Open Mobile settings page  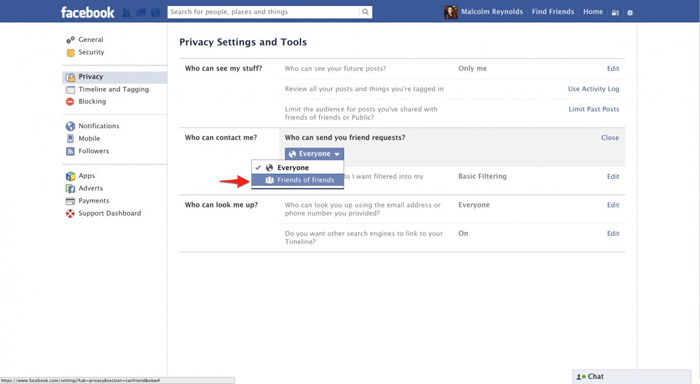(x=89, y=138)
